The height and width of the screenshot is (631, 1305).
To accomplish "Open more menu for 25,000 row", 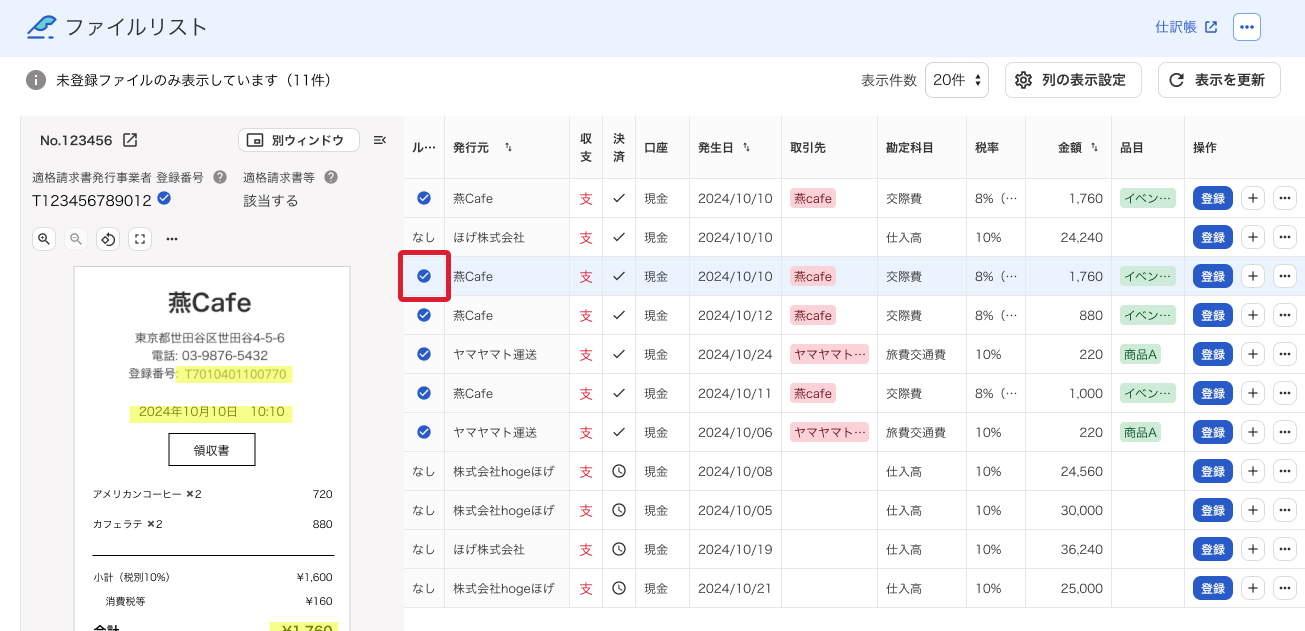I will [x=1285, y=588].
